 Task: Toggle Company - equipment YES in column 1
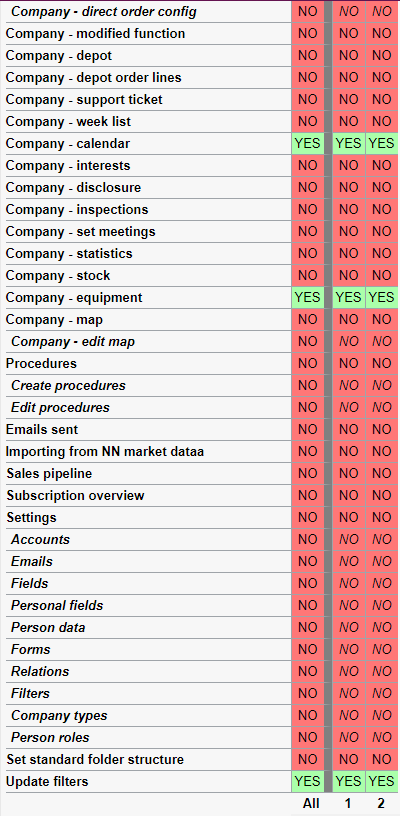(349, 297)
